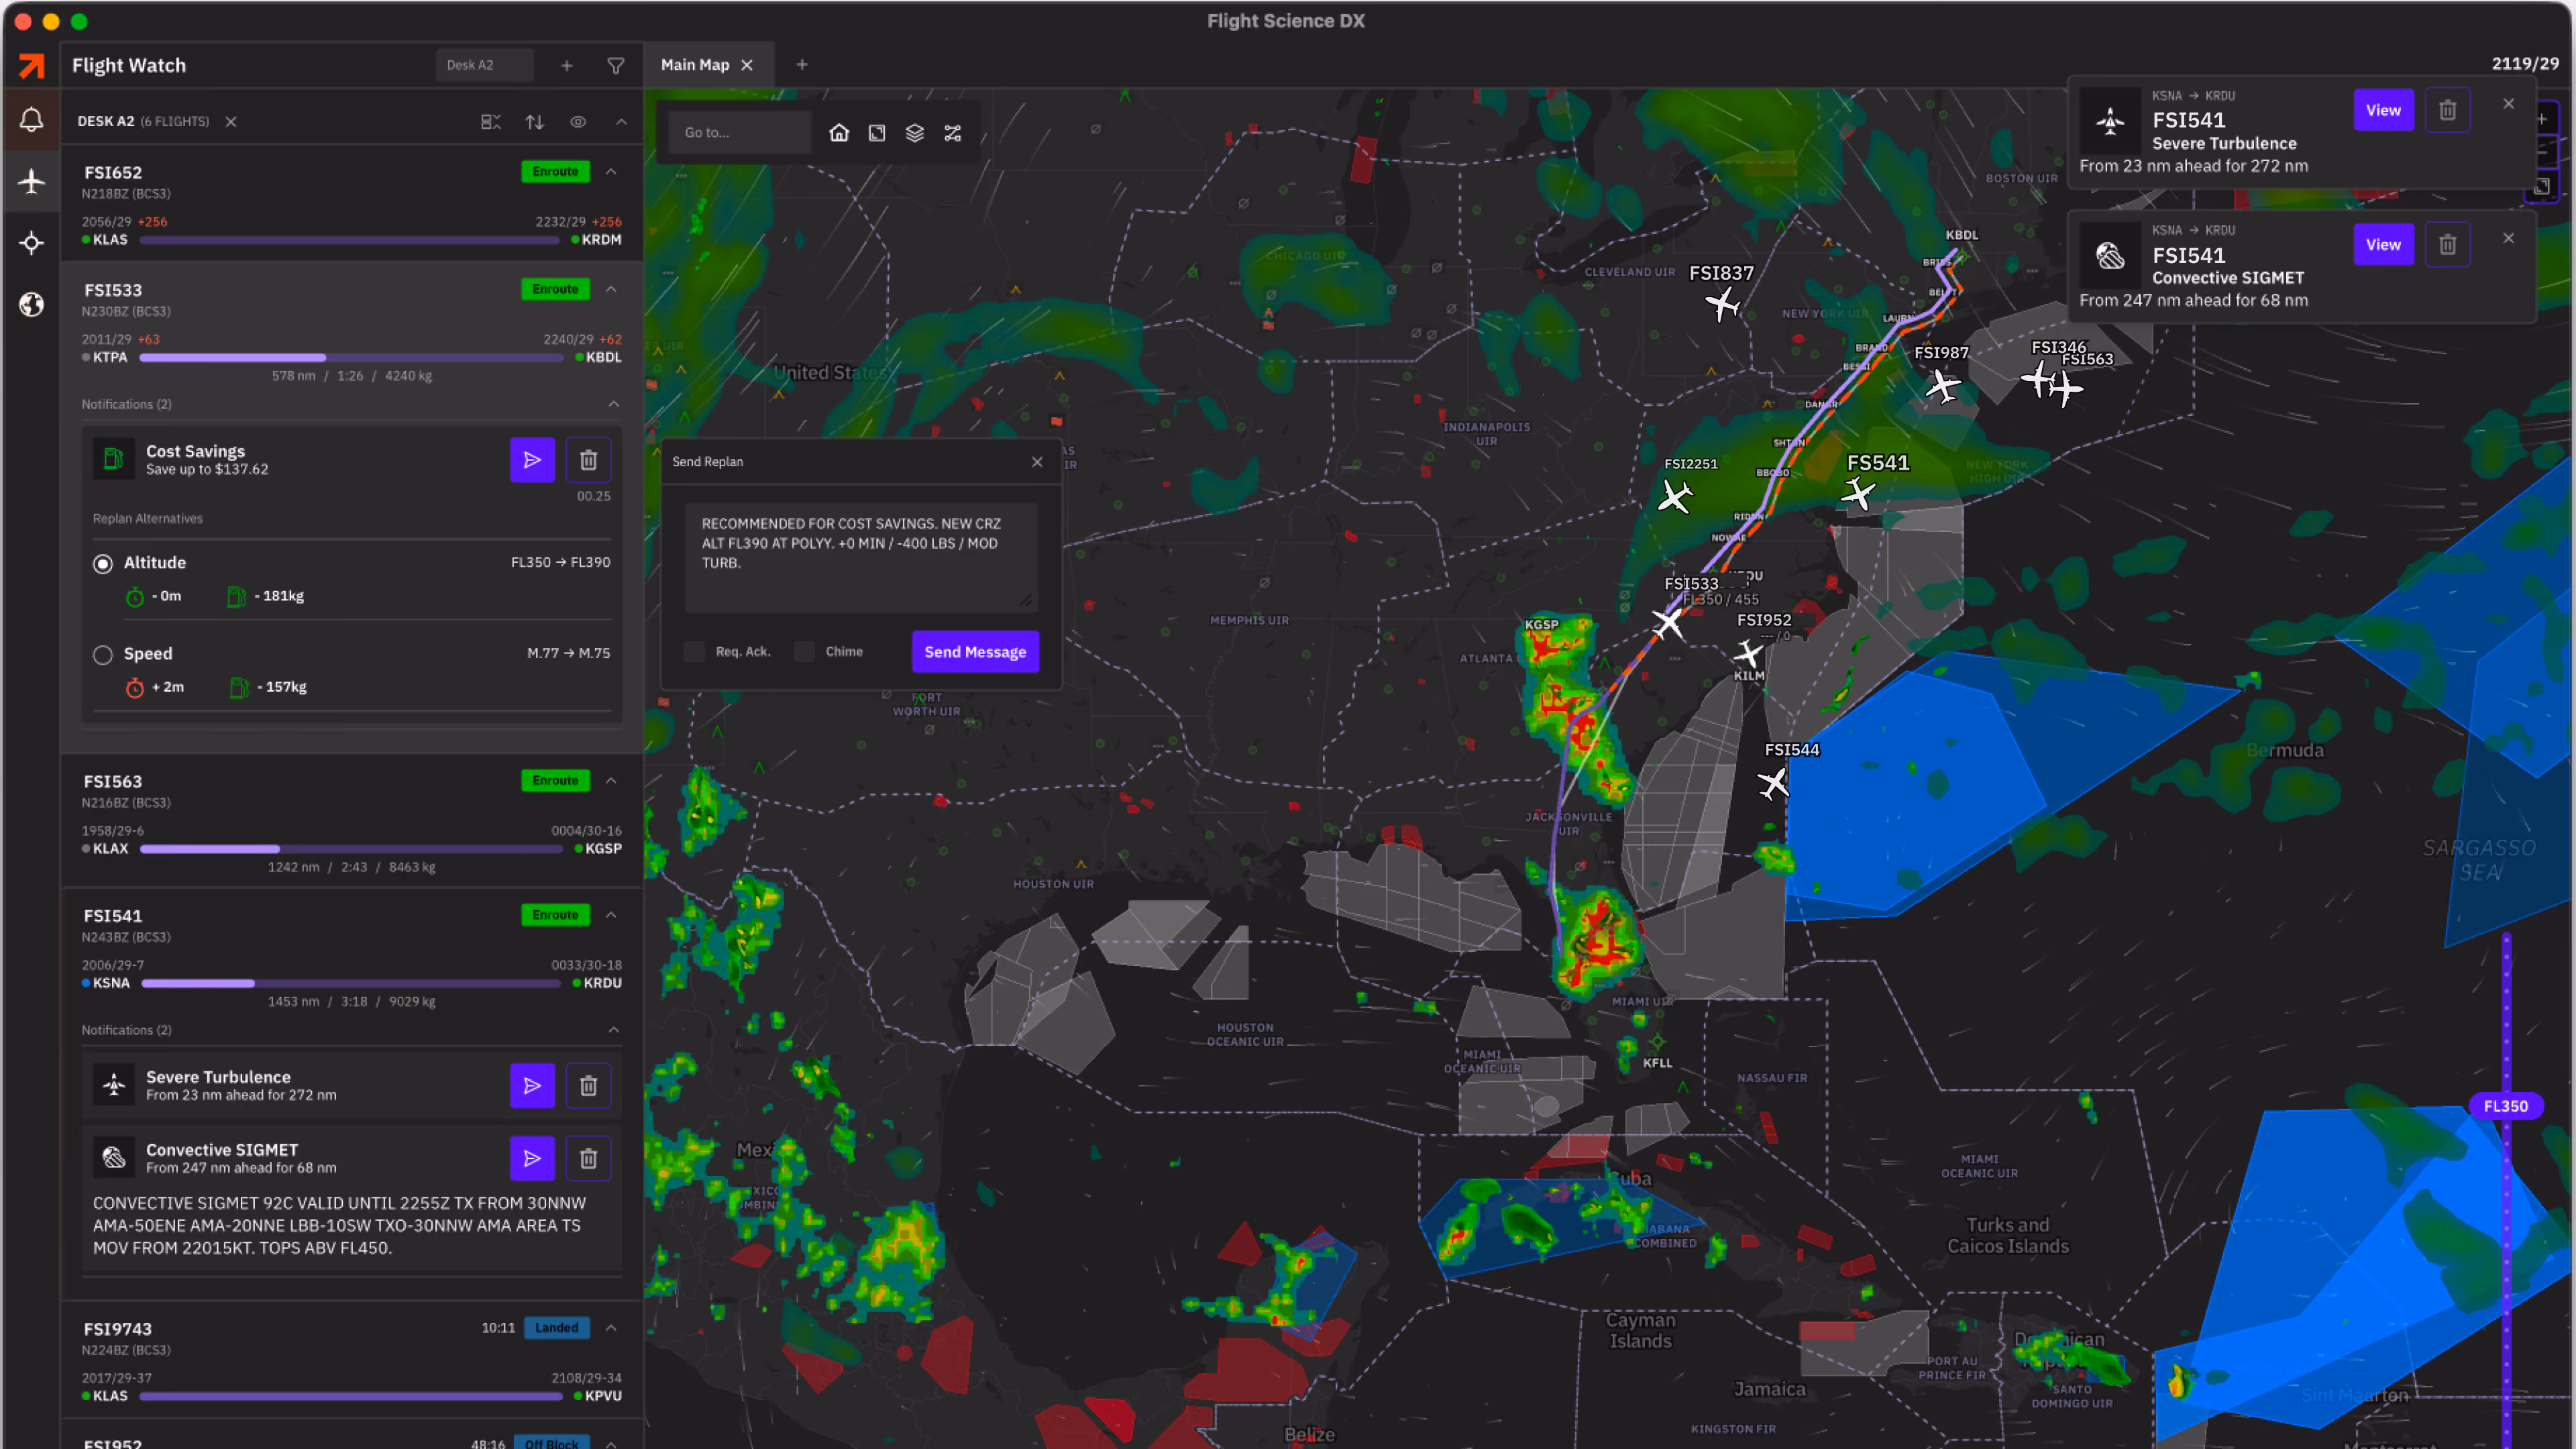Delete the Cost Savings notification
Screen dimensions: 2576x1449
[588, 460]
